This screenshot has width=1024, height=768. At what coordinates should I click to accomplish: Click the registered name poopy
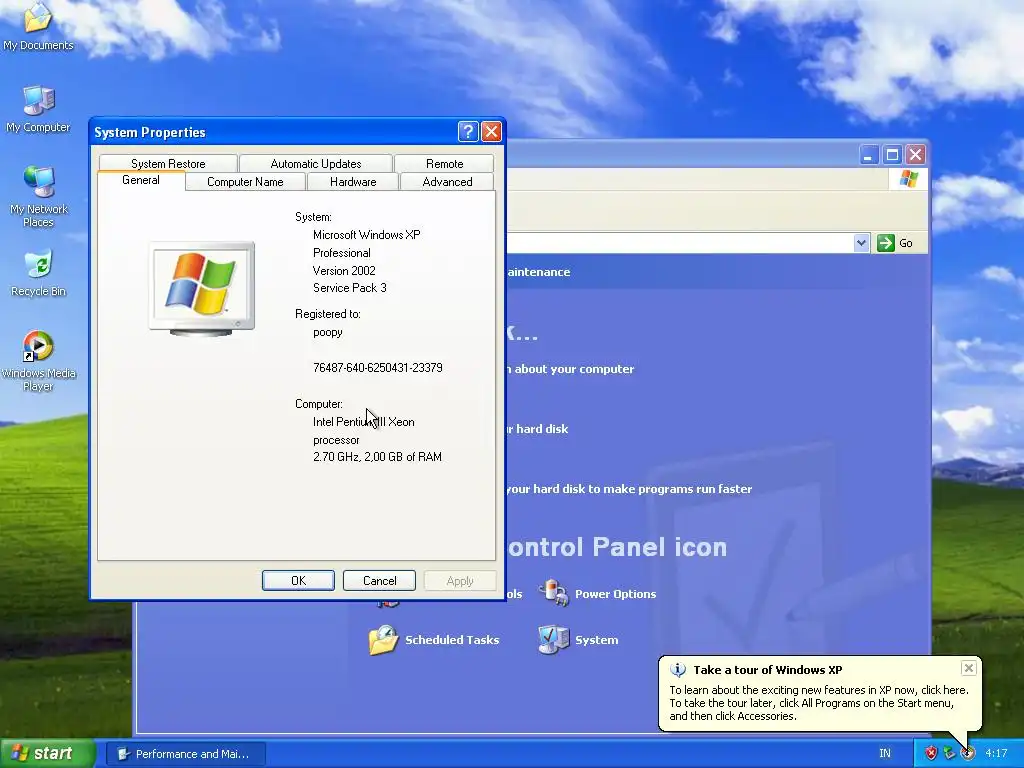point(328,332)
